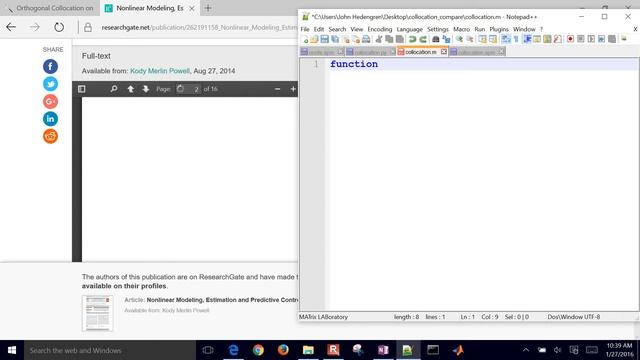Zoom out of the PDF with minus
The height and width of the screenshot is (360, 640).
click(278, 89)
